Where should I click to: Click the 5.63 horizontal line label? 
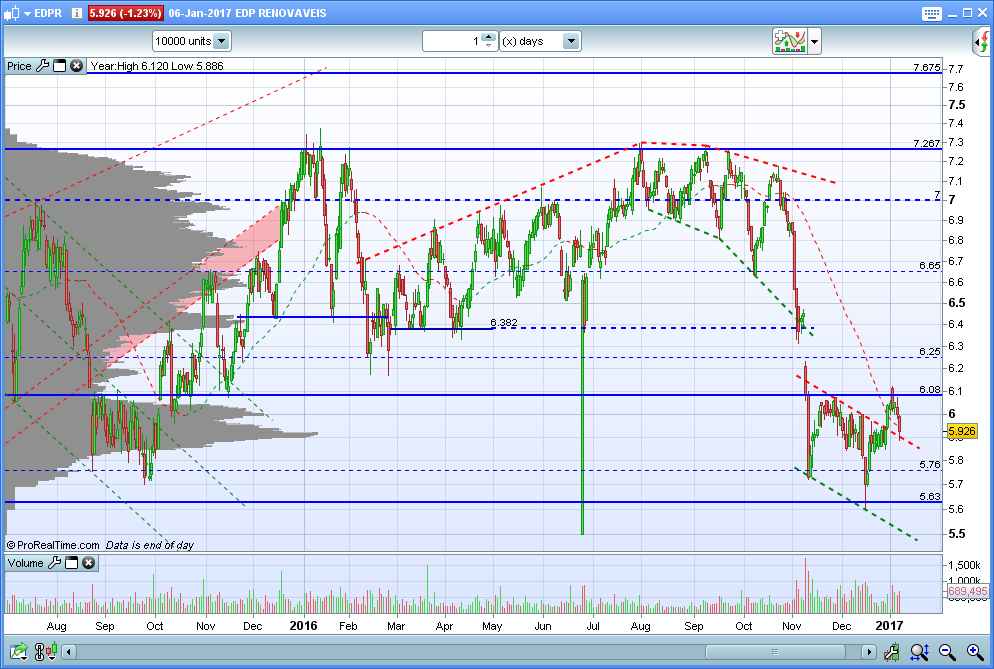[930, 497]
